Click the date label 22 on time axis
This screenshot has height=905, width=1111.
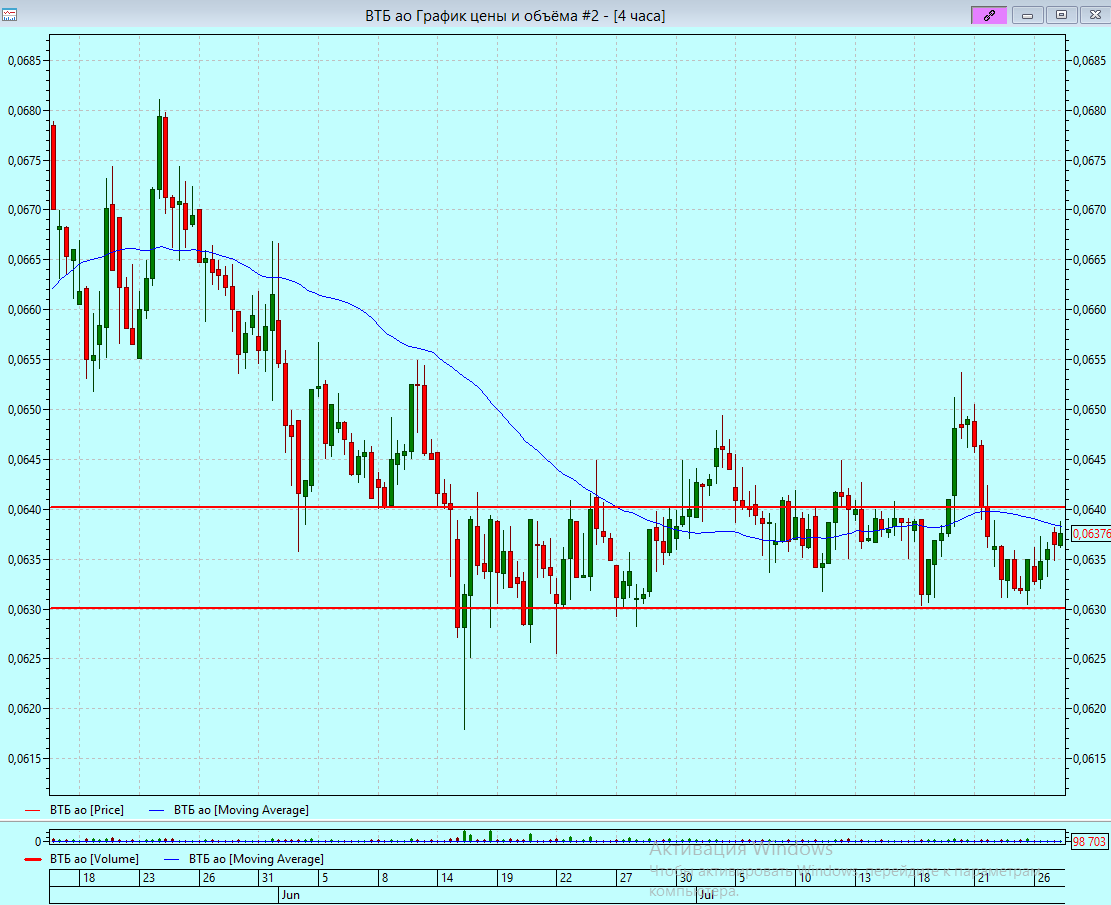tap(565, 878)
